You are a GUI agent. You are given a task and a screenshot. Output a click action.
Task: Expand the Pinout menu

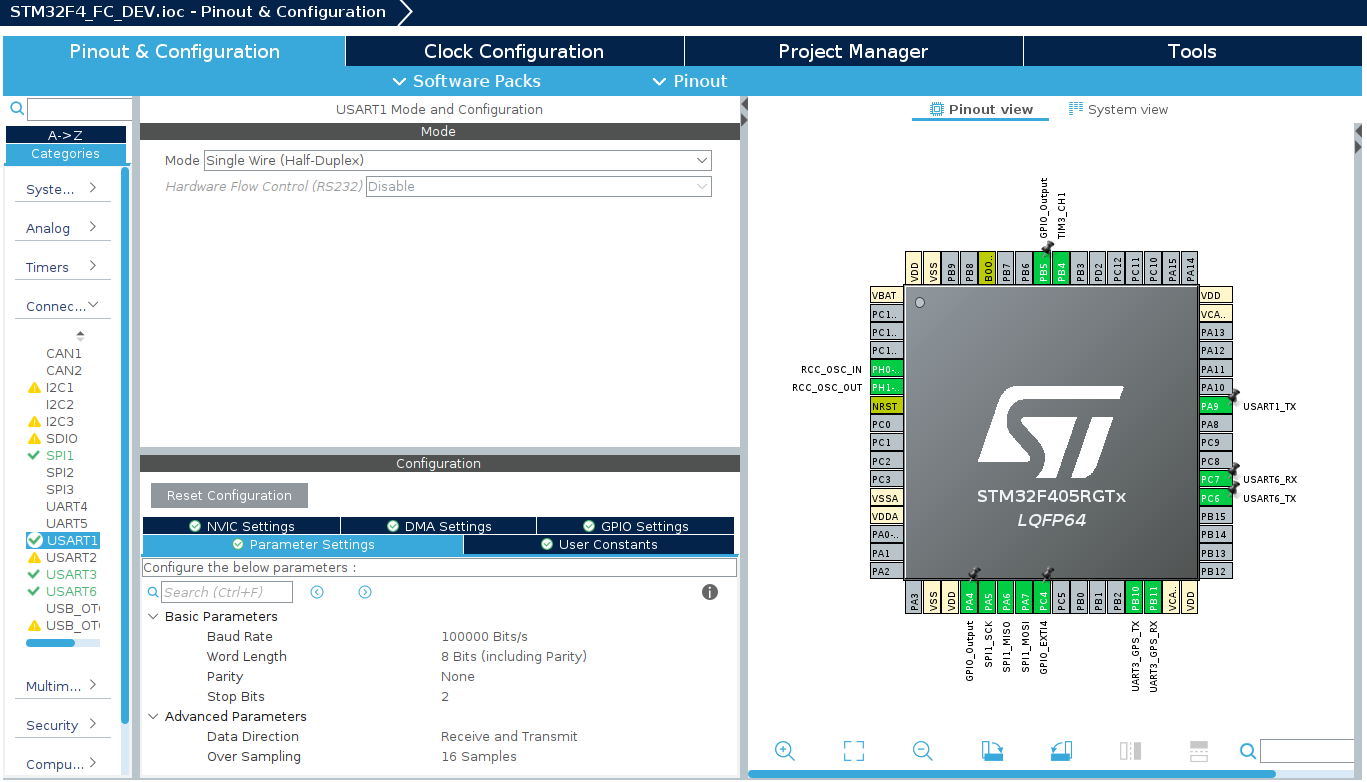[690, 81]
